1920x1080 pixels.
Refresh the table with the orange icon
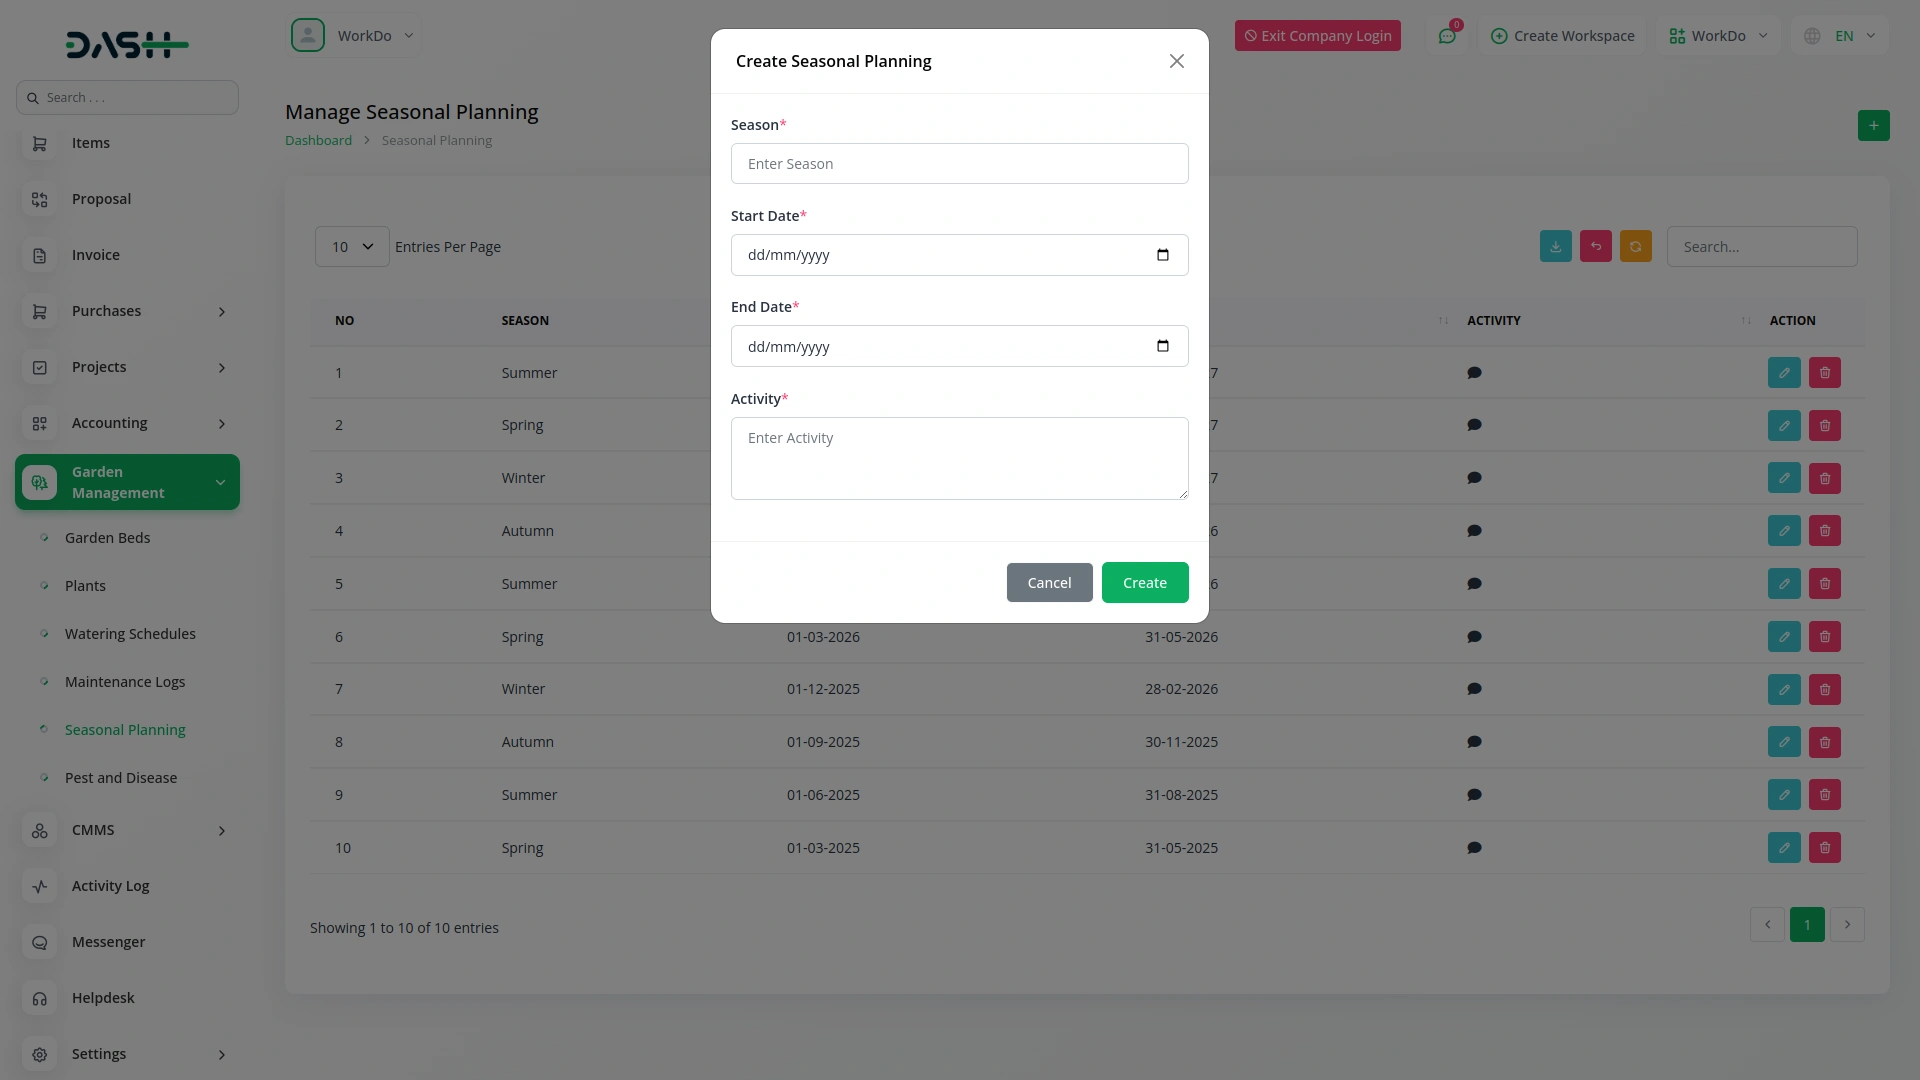click(1635, 246)
